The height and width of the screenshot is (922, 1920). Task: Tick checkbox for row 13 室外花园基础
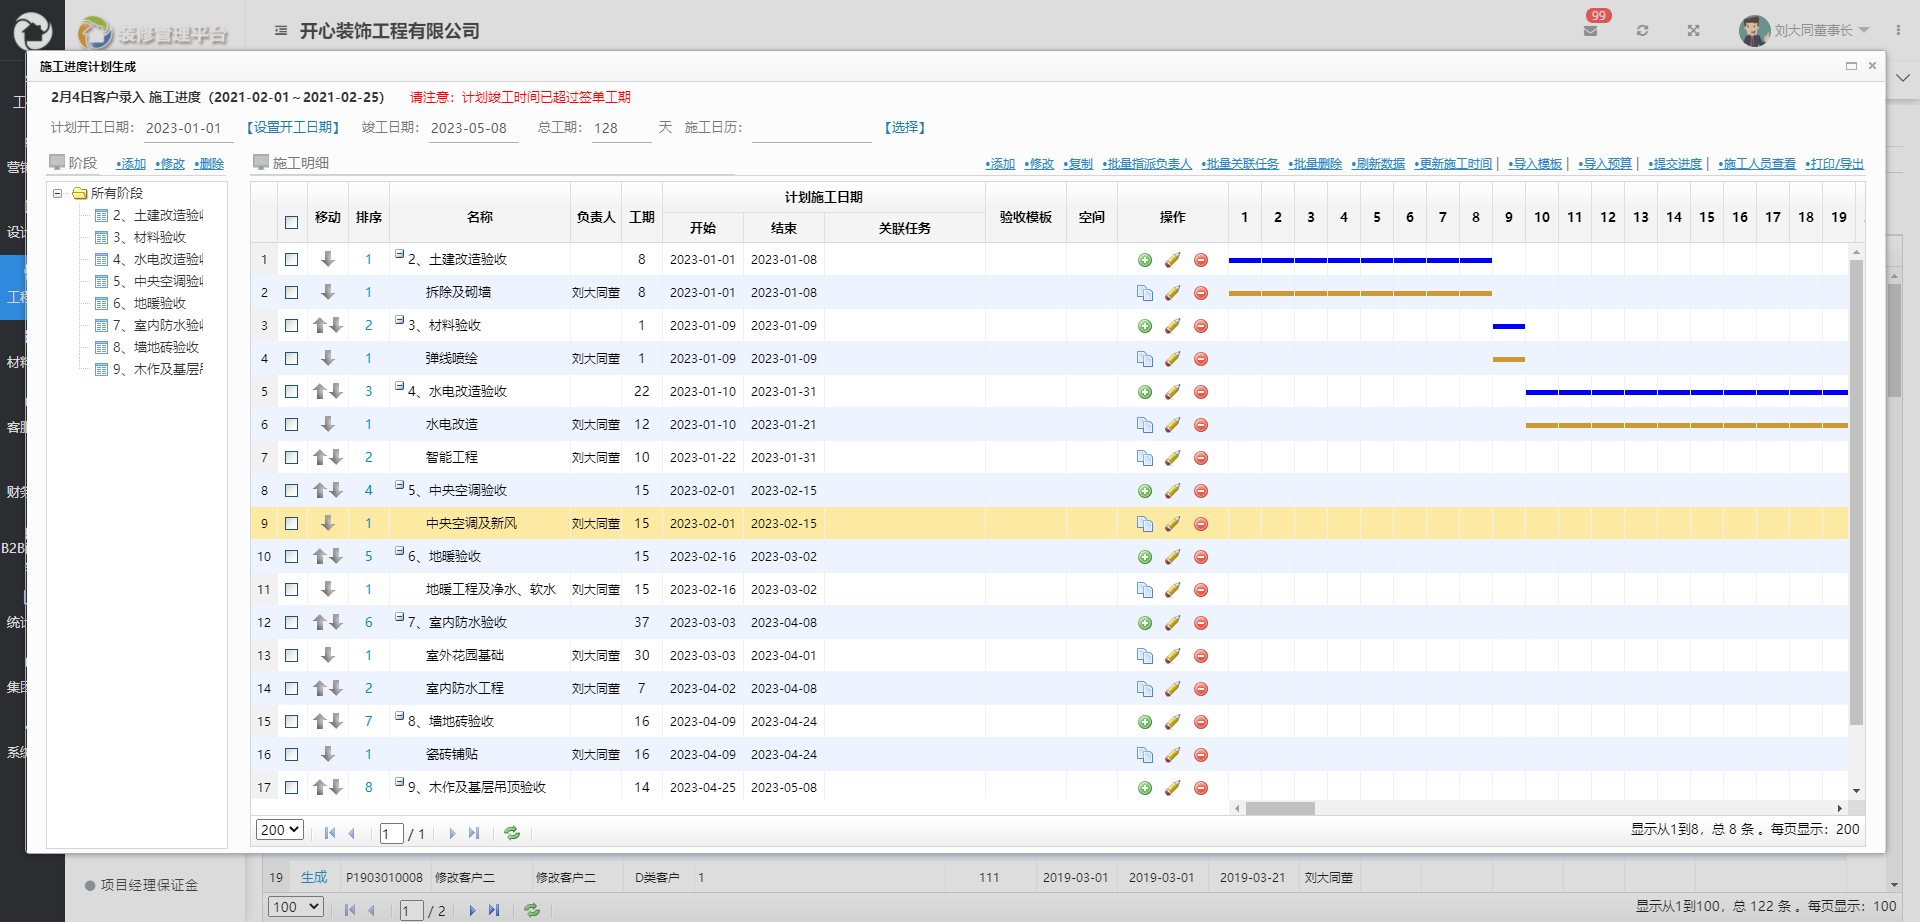point(292,656)
